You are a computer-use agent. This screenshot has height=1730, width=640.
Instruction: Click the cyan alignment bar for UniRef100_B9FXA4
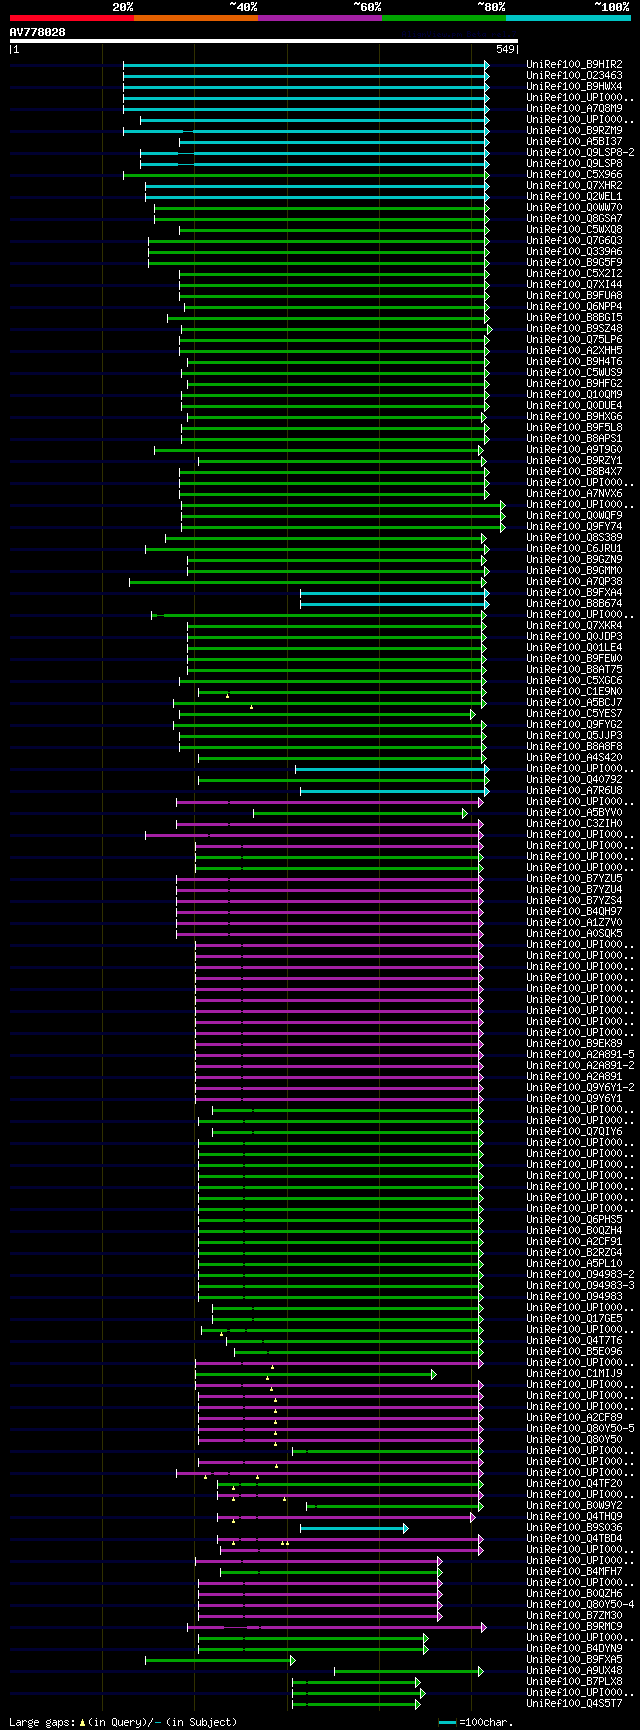point(394,593)
